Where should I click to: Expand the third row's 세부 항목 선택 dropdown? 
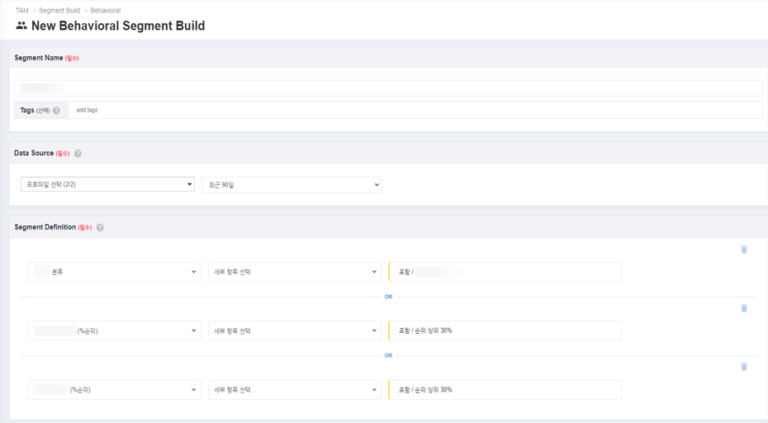[x=294, y=389]
